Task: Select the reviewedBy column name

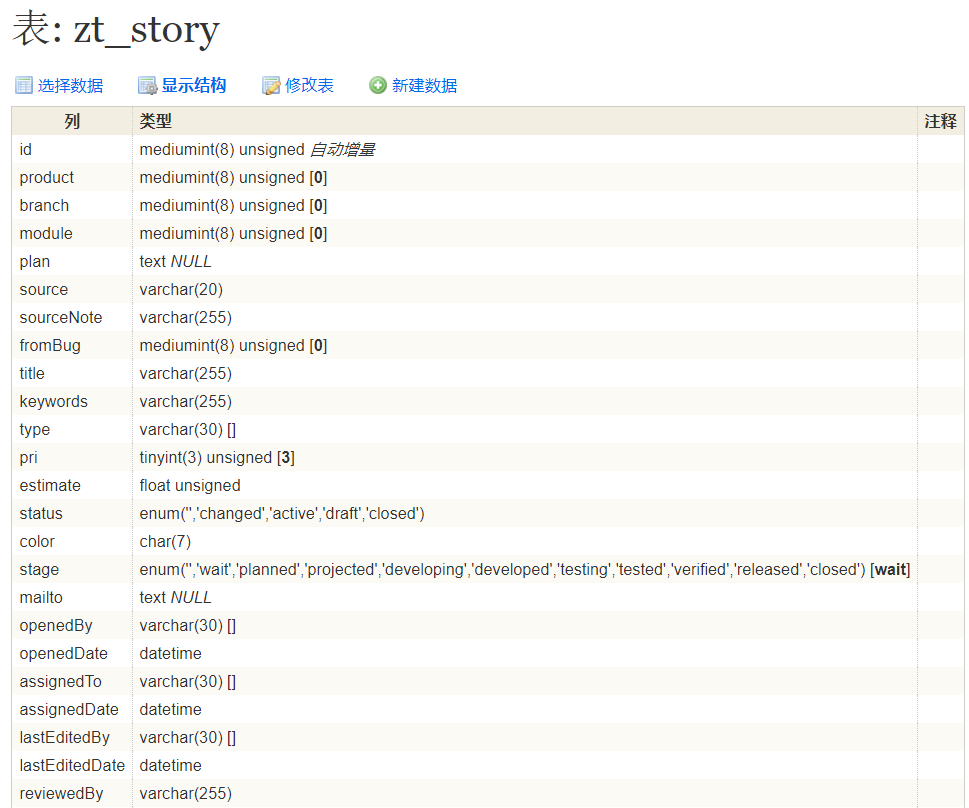Action: [x=61, y=793]
